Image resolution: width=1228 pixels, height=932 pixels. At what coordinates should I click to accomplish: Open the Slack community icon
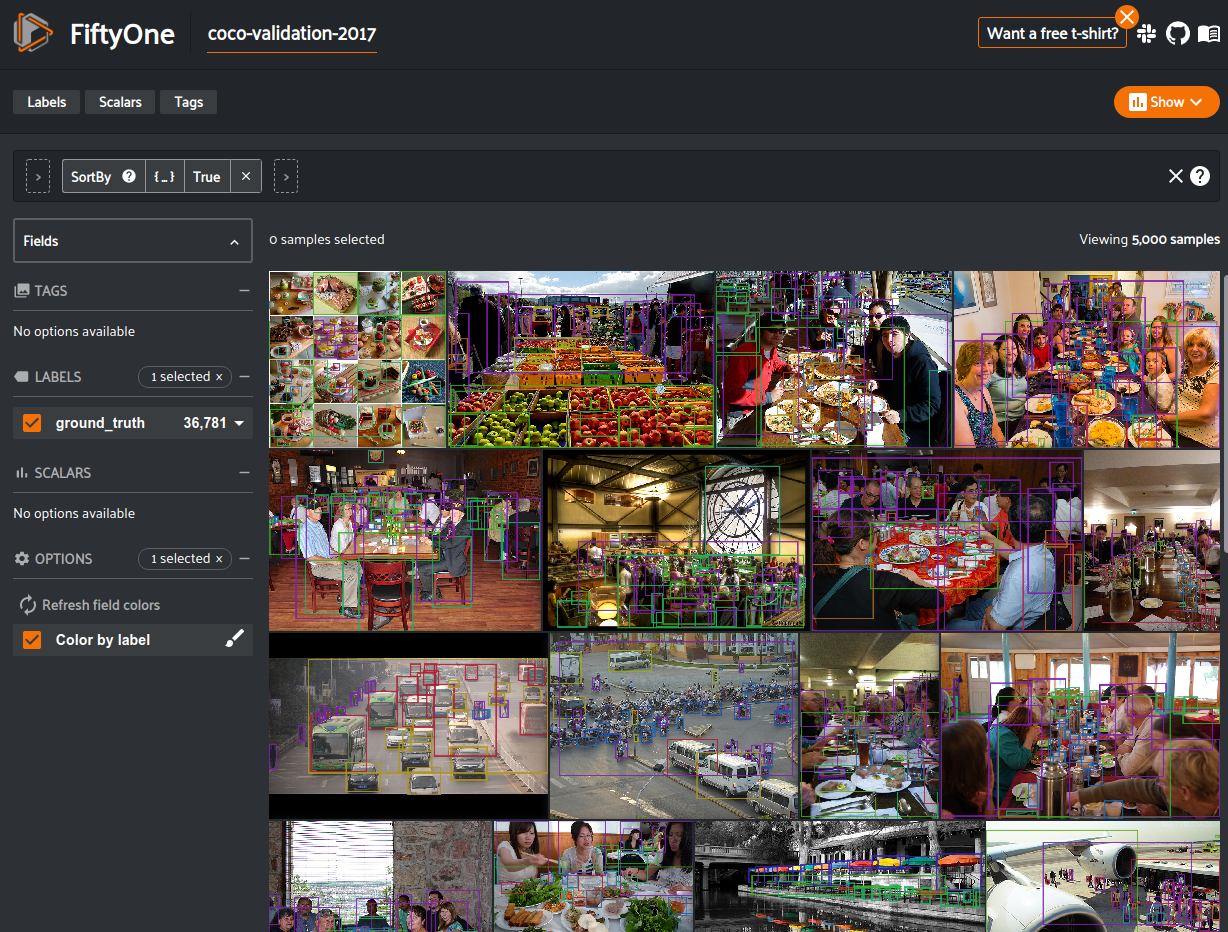[x=1146, y=34]
